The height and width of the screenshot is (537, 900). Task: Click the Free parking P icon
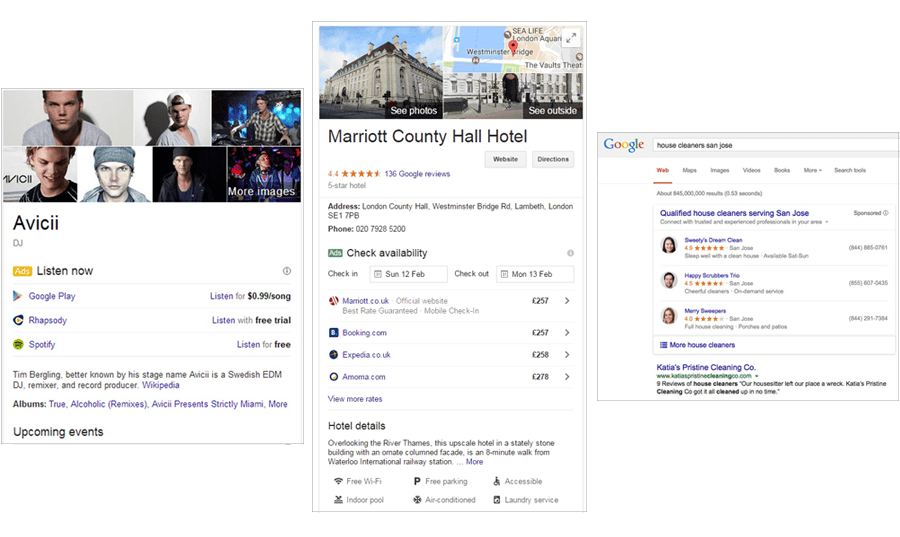tap(417, 481)
